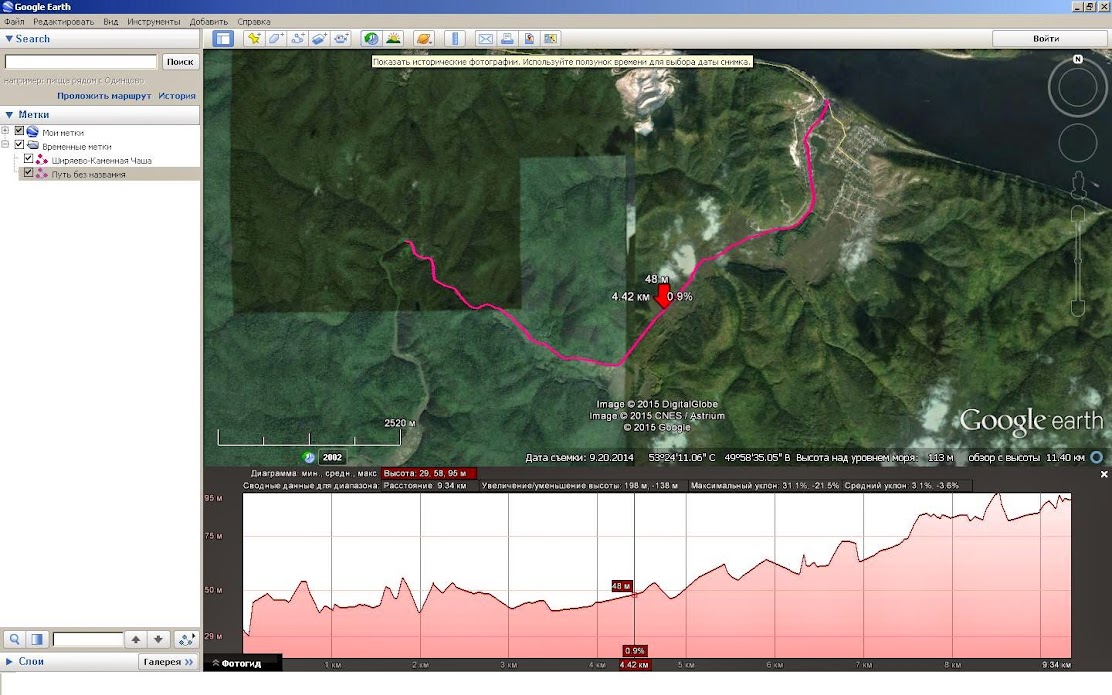The height and width of the screenshot is (695, 1112).
Task: Open the Файл menu
Action: click(x=14, y=21)
